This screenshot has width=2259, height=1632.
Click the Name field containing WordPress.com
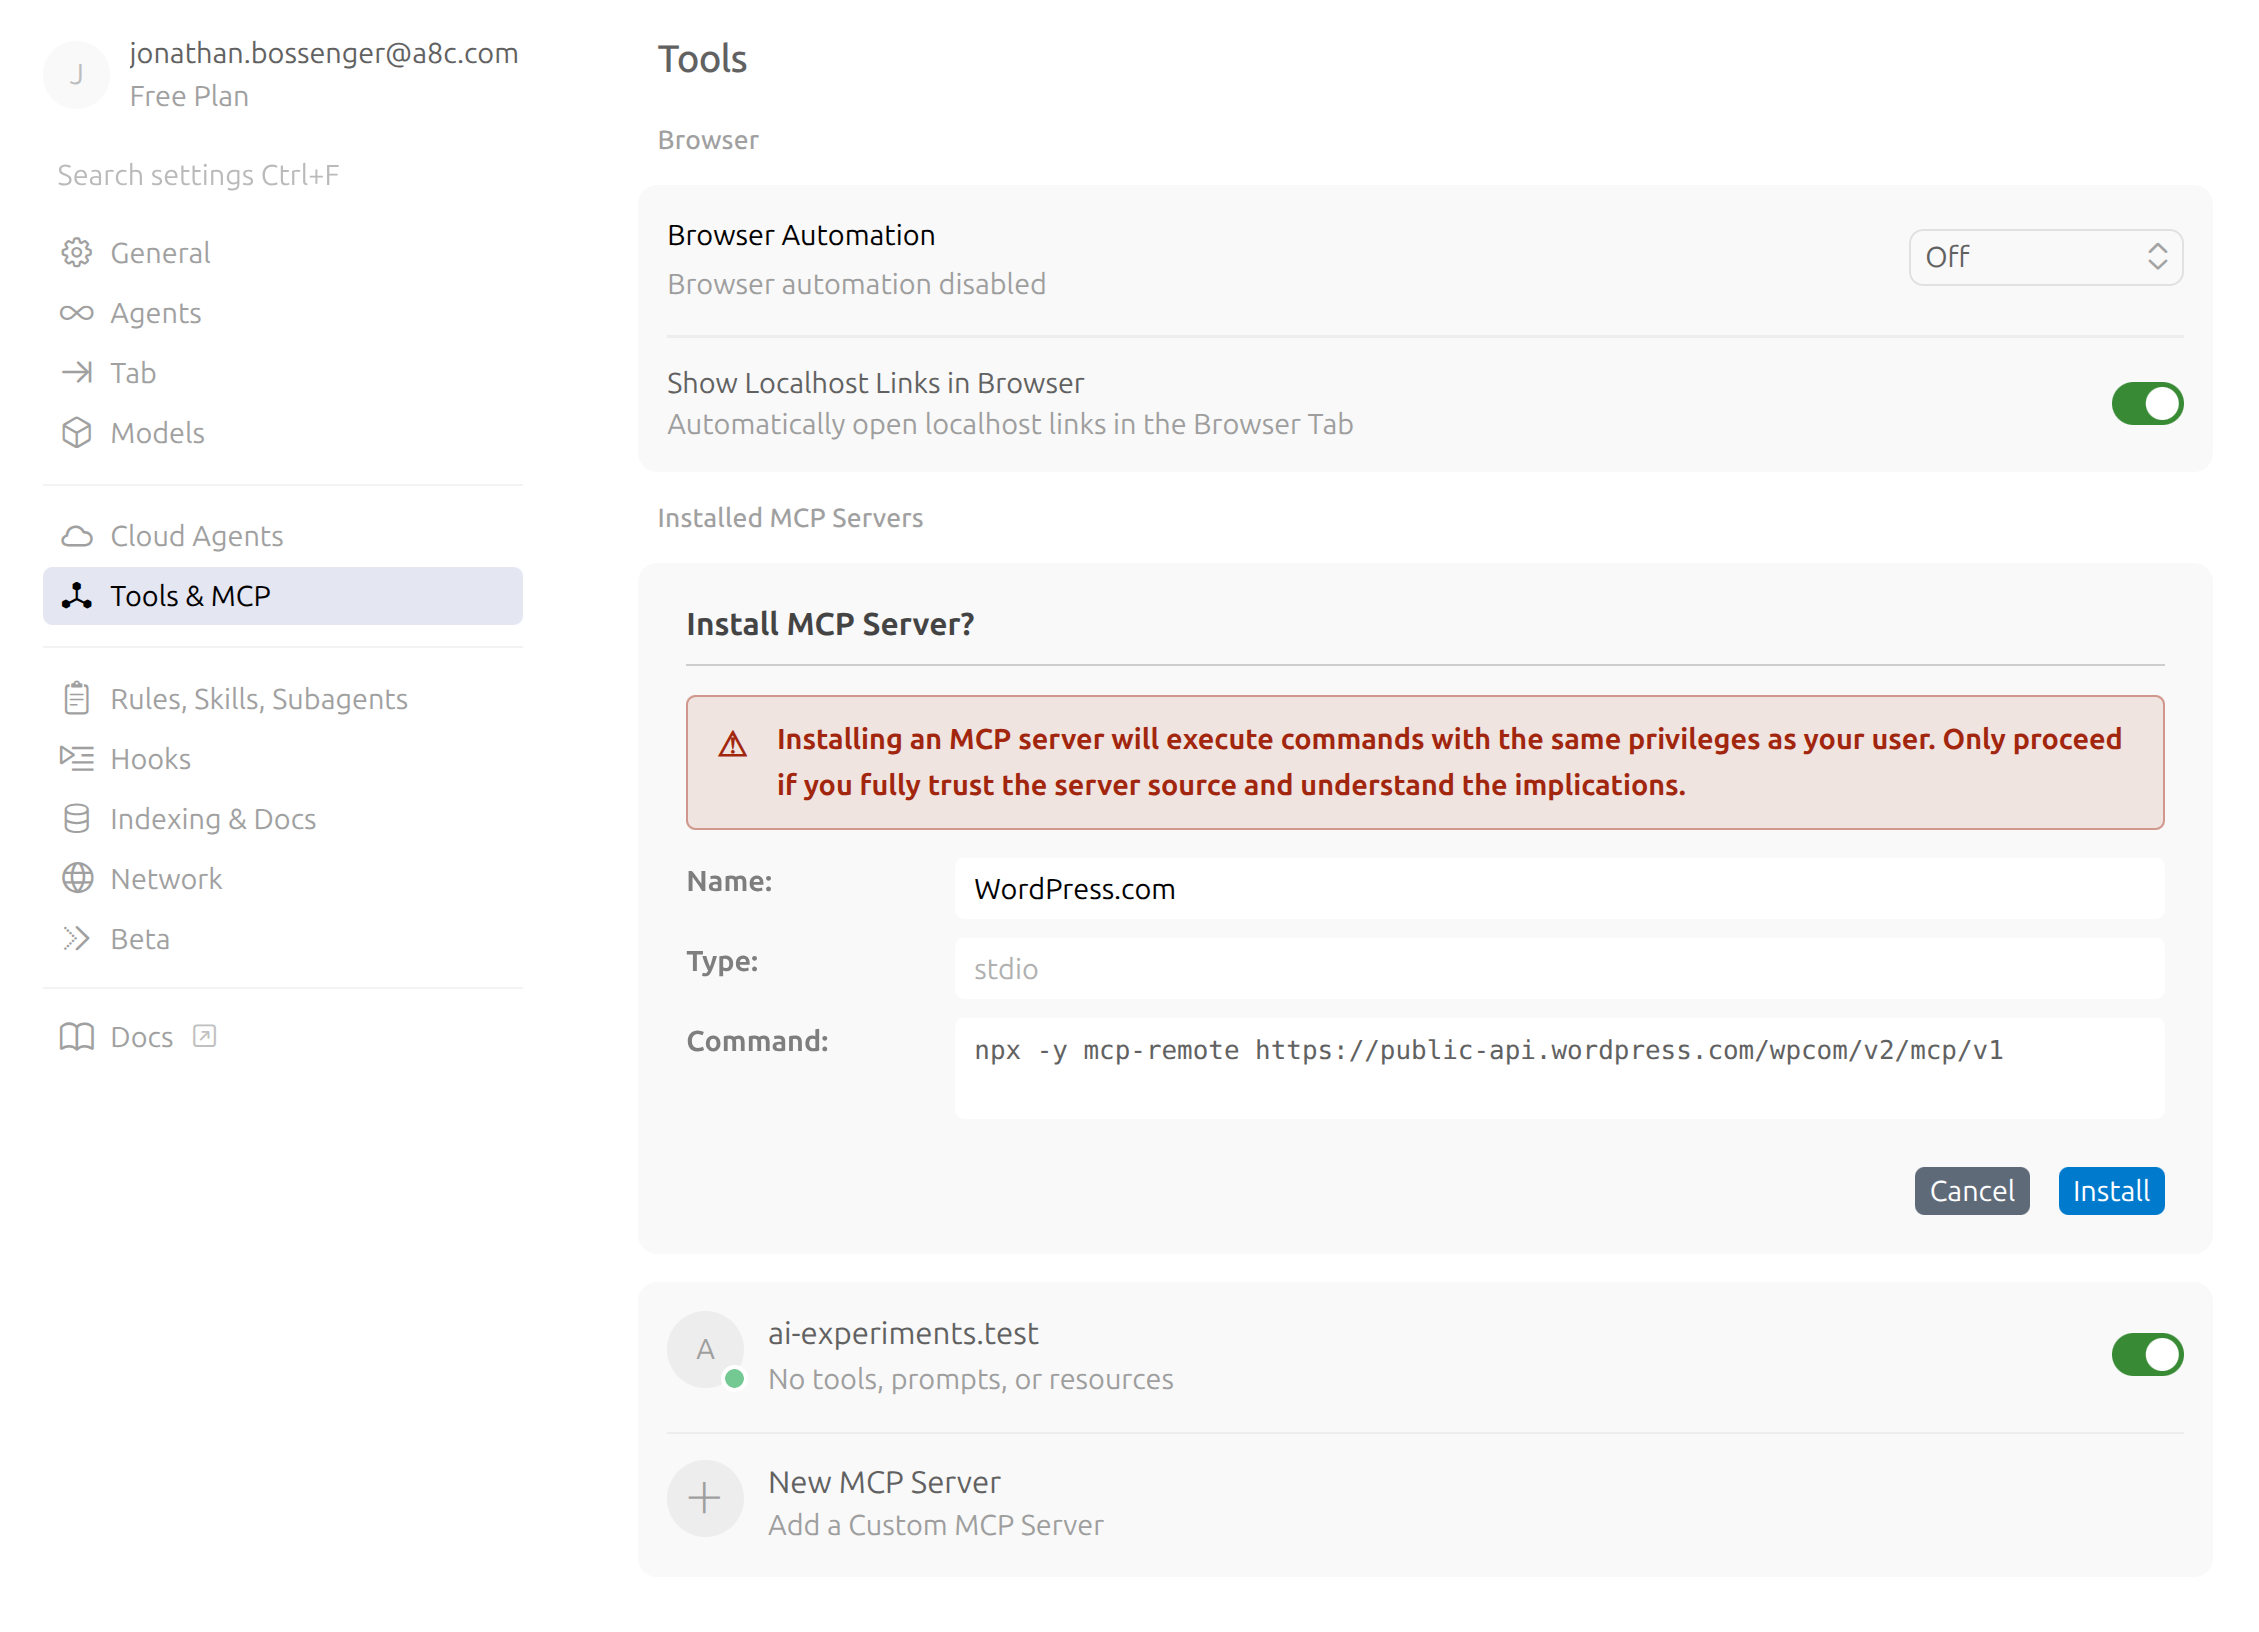(x=1559, y=889)
